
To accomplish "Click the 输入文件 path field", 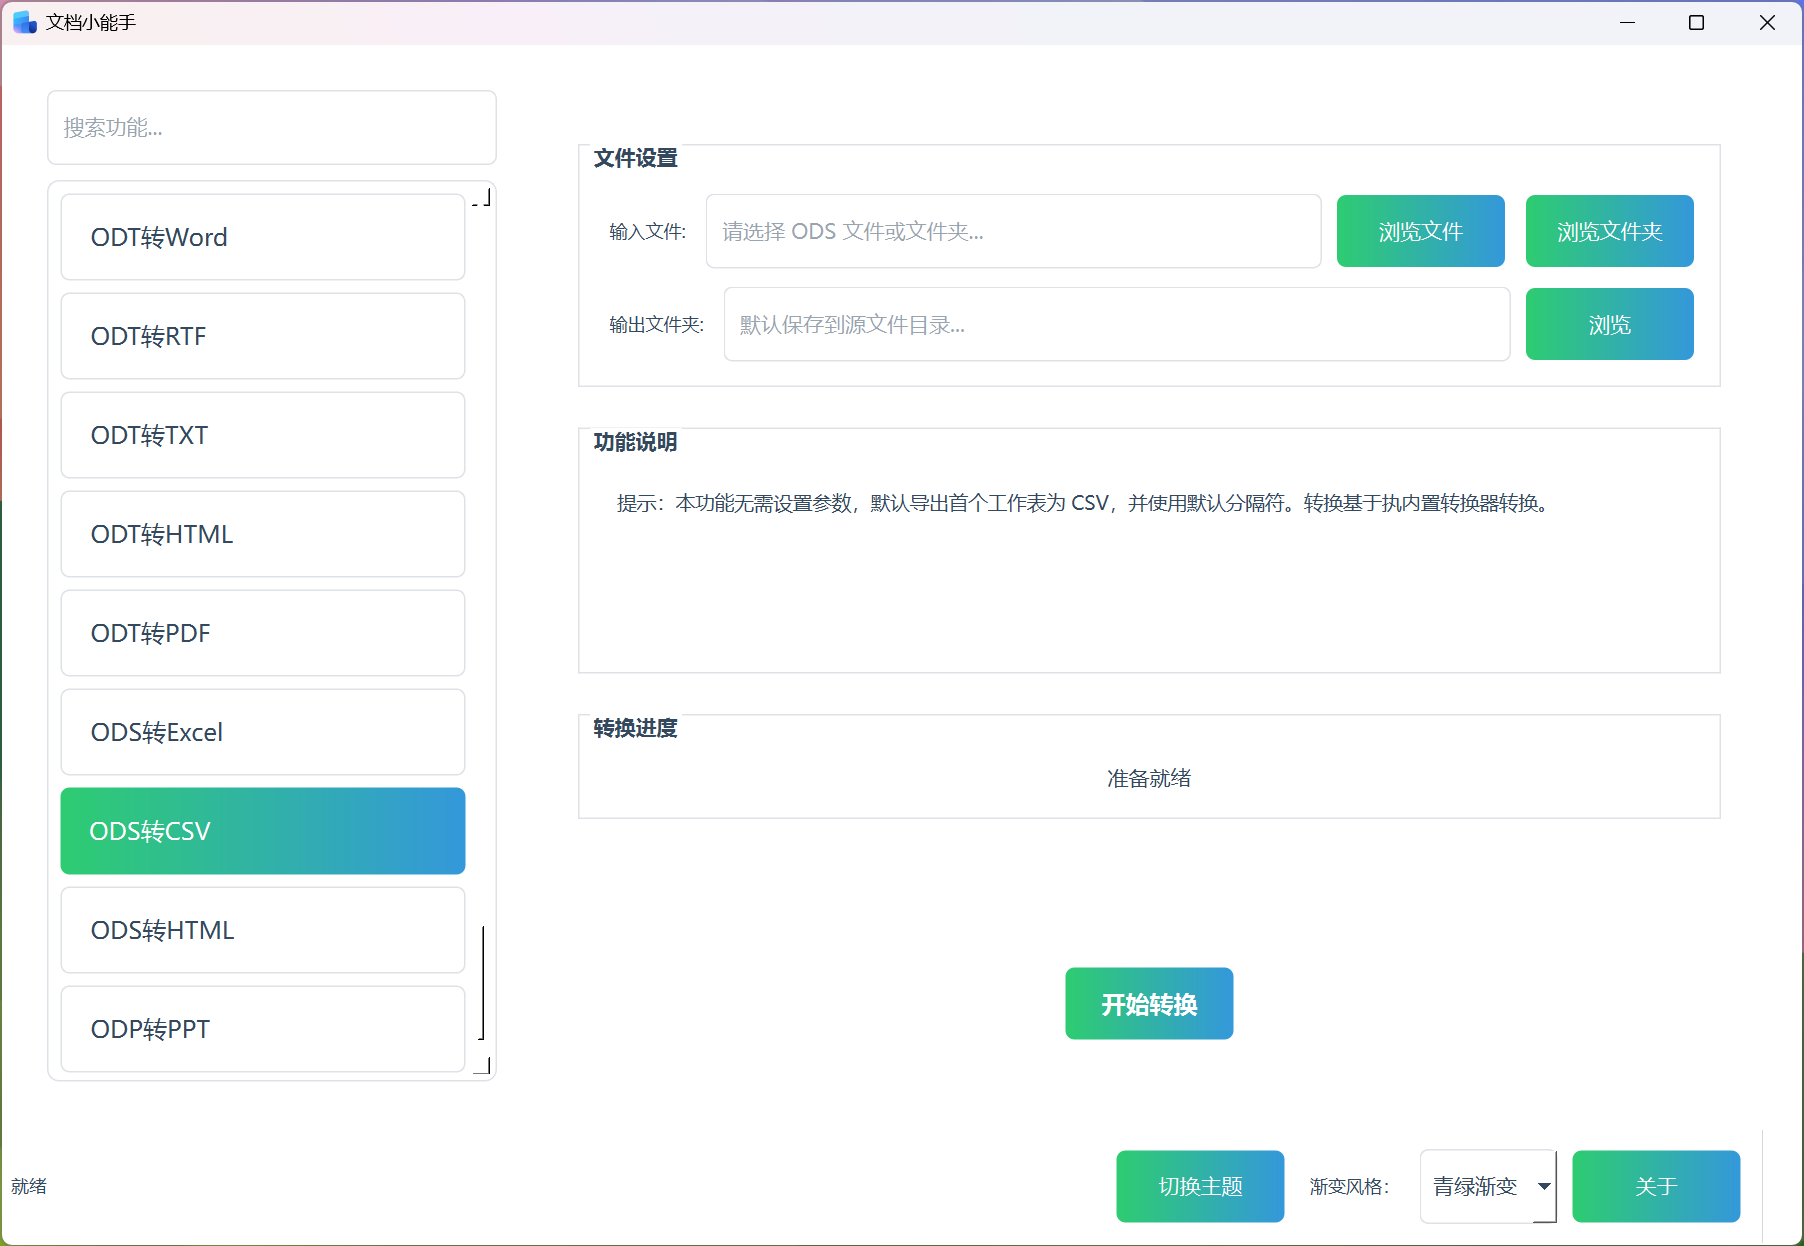I will tap(1012, 232).
